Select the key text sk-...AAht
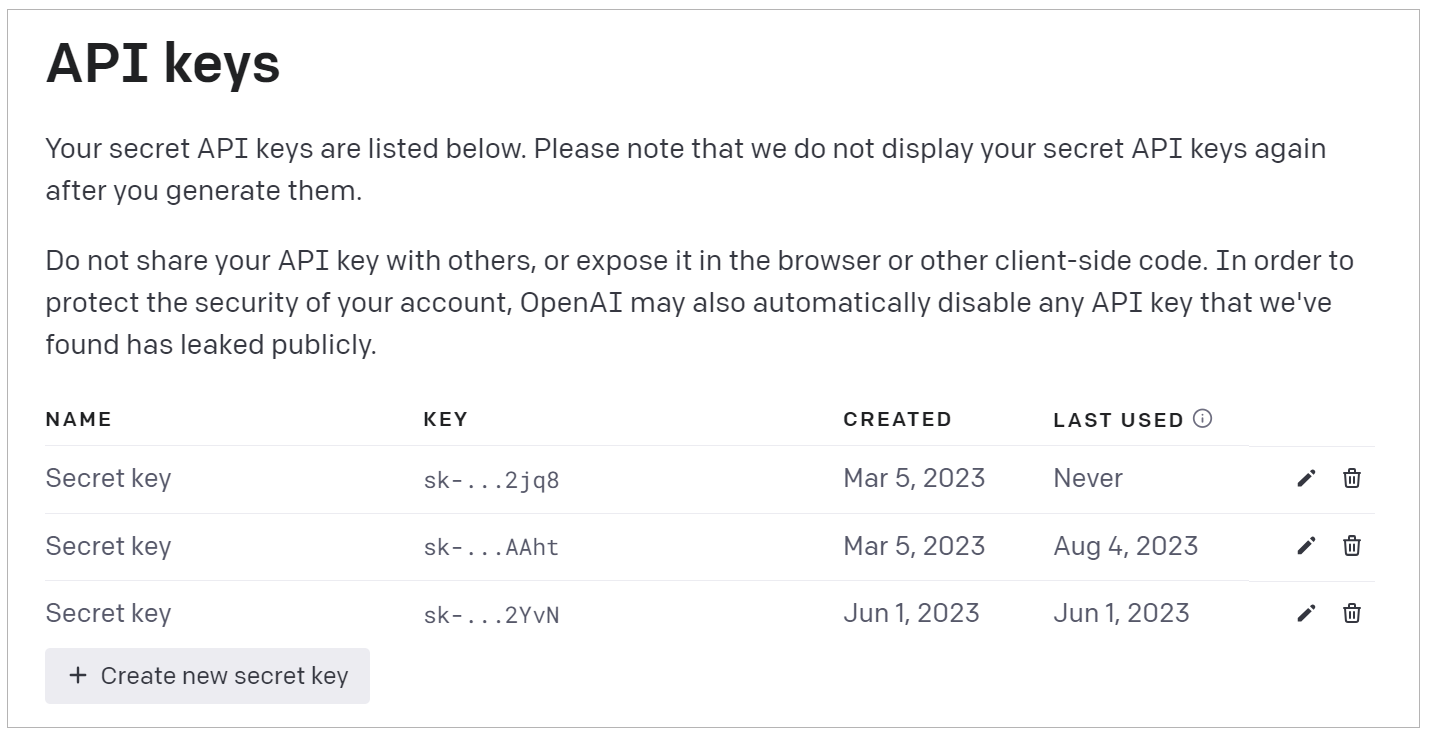The height and width of the screenshot is (737, 1429). [x=491, y=547]
